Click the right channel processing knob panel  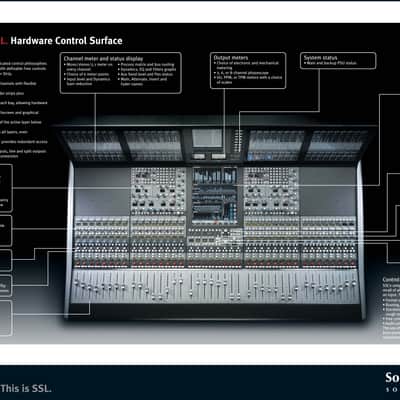point(271,191)
